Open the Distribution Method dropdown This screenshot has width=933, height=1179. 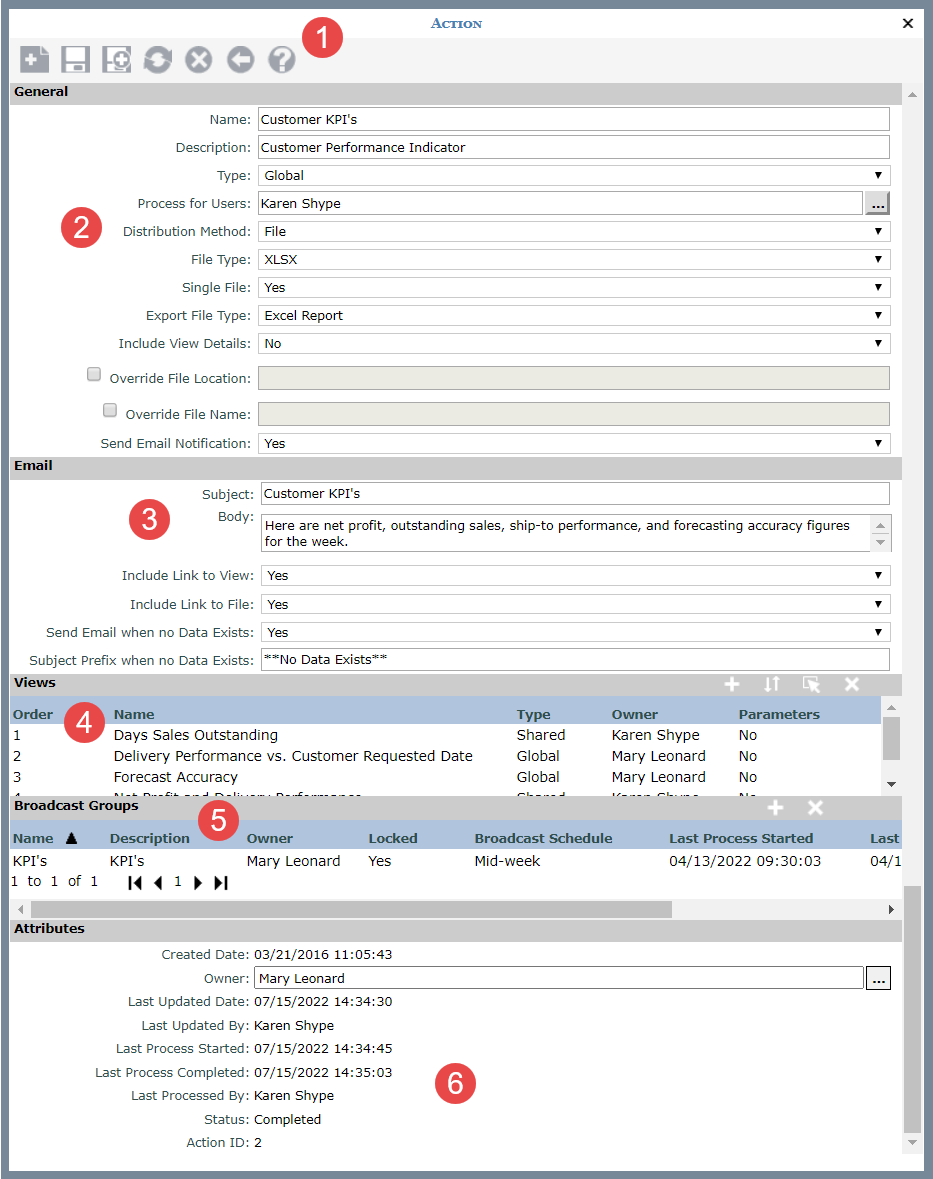(x=574, y=232)
